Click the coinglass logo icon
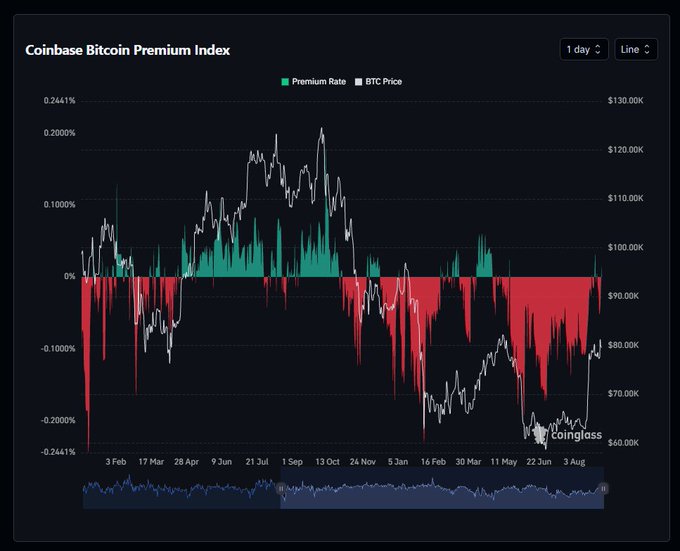This screenshot has height=551, width=680. [540, 434]
